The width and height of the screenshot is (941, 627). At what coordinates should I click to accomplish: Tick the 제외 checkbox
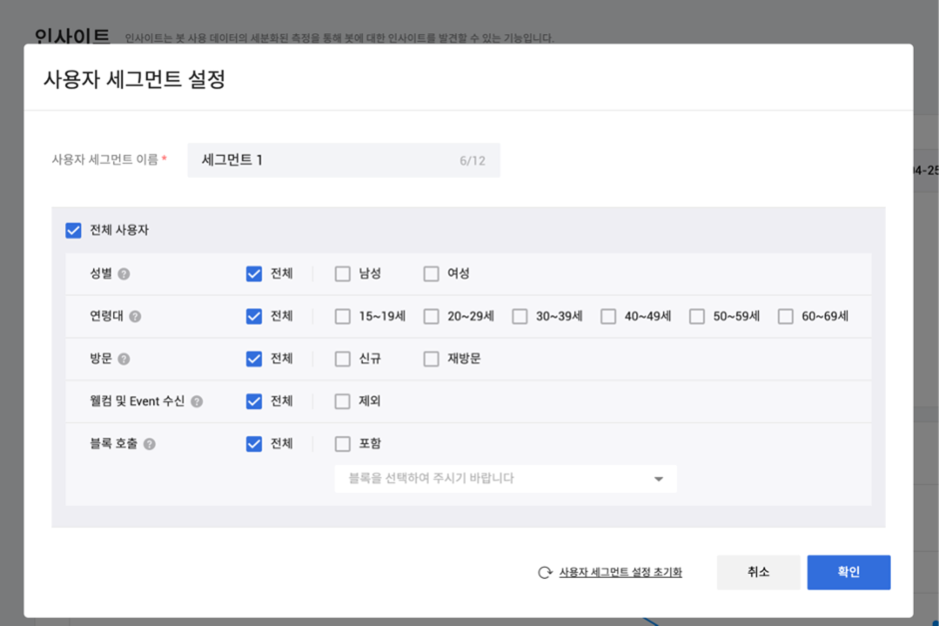pyautogui.click(x=343, y=401)
